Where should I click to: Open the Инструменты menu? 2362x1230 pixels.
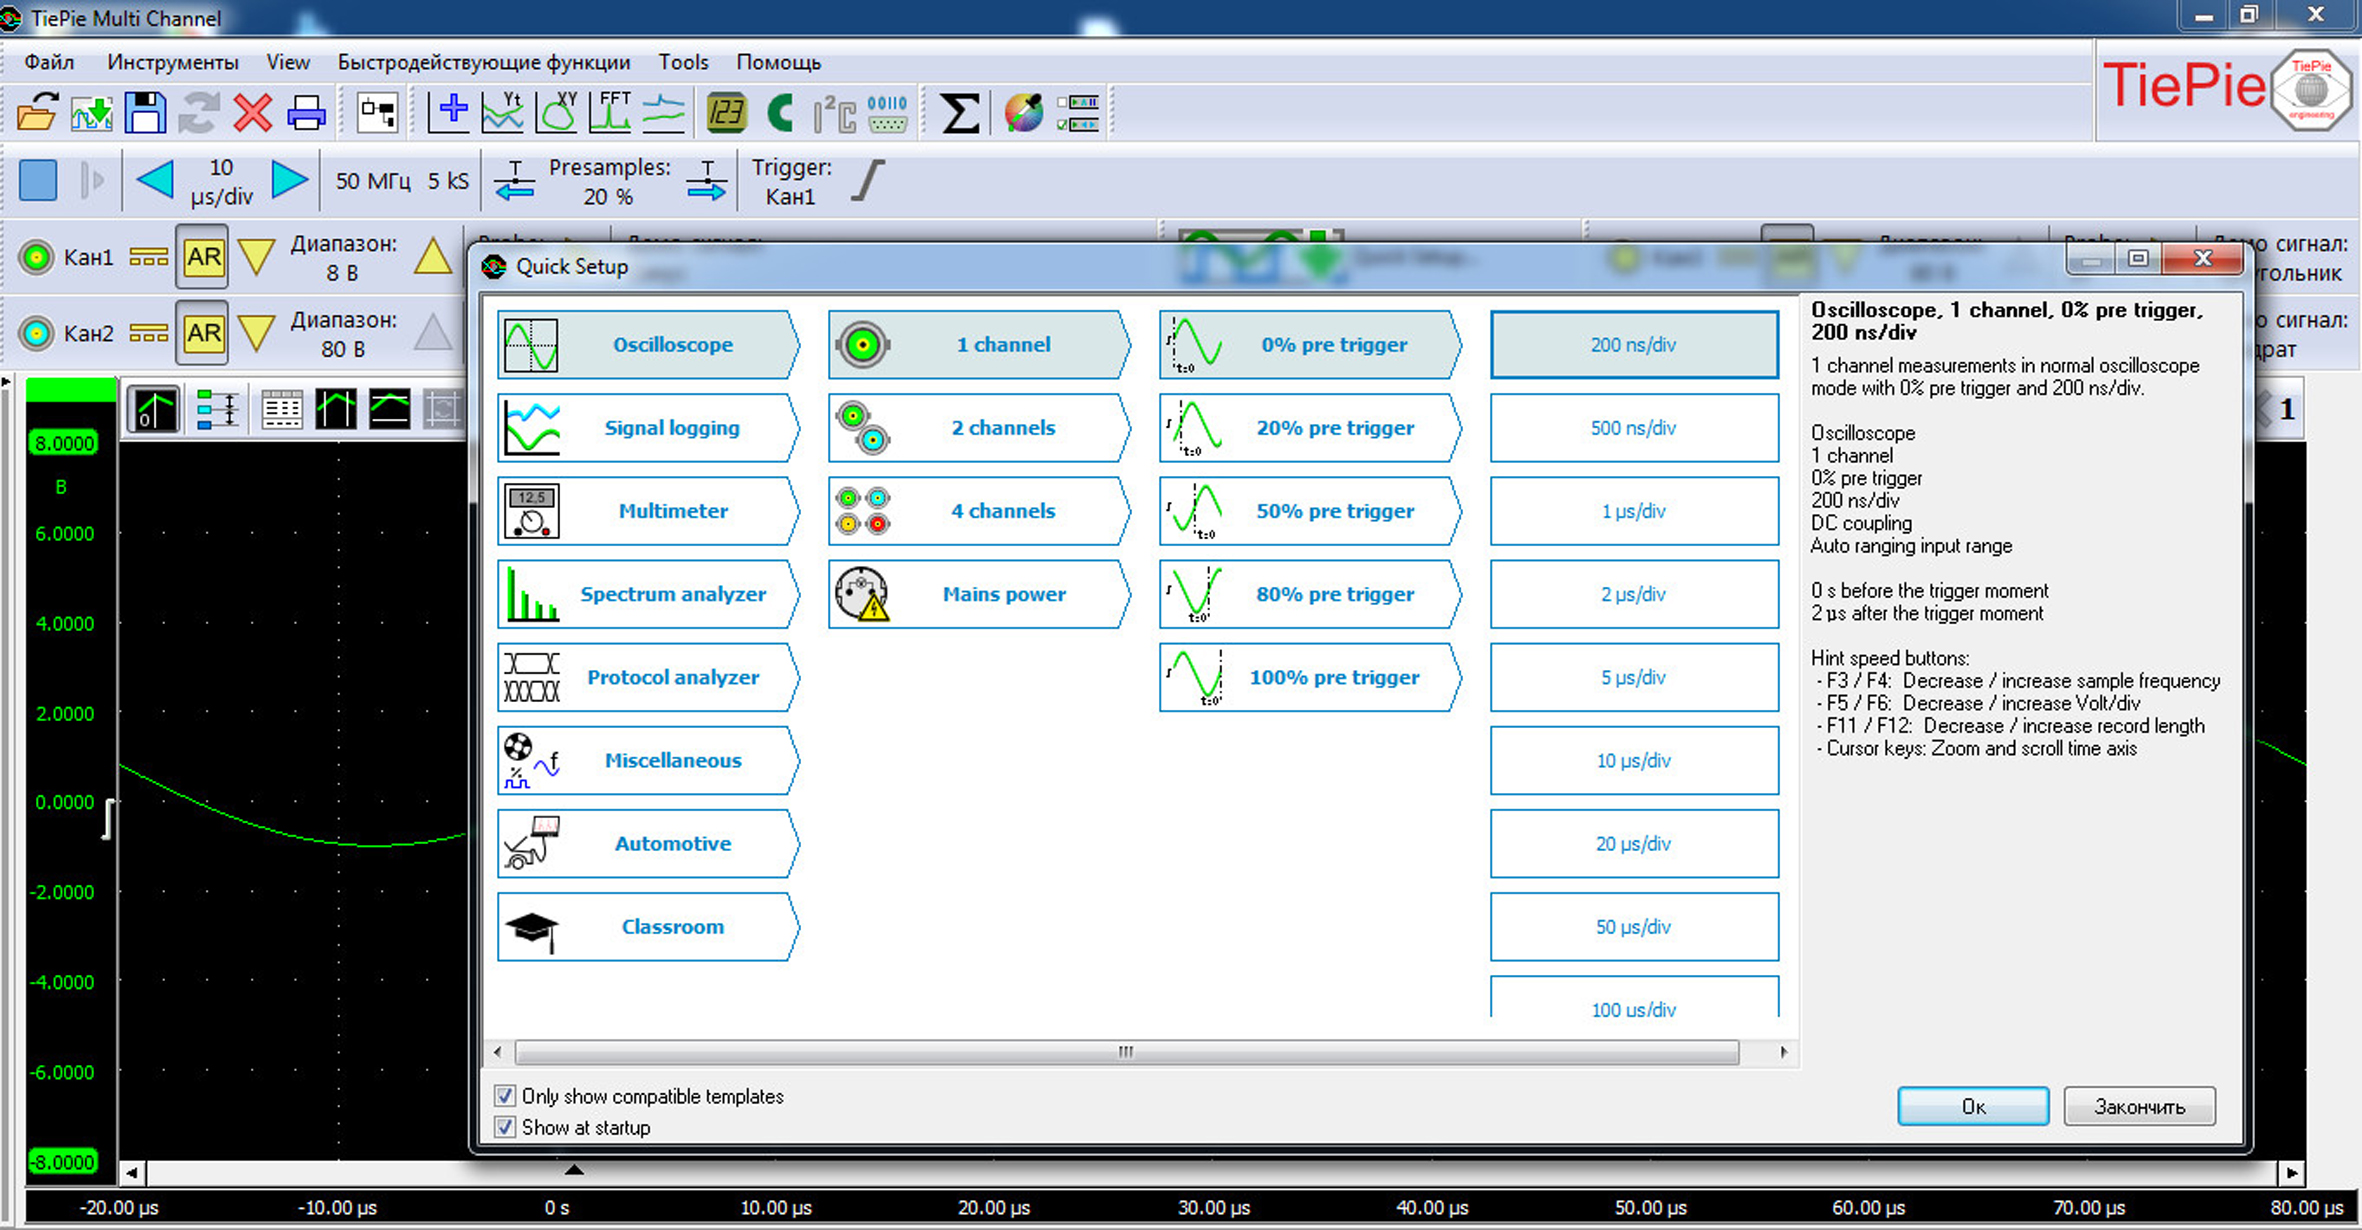(172, 62)
